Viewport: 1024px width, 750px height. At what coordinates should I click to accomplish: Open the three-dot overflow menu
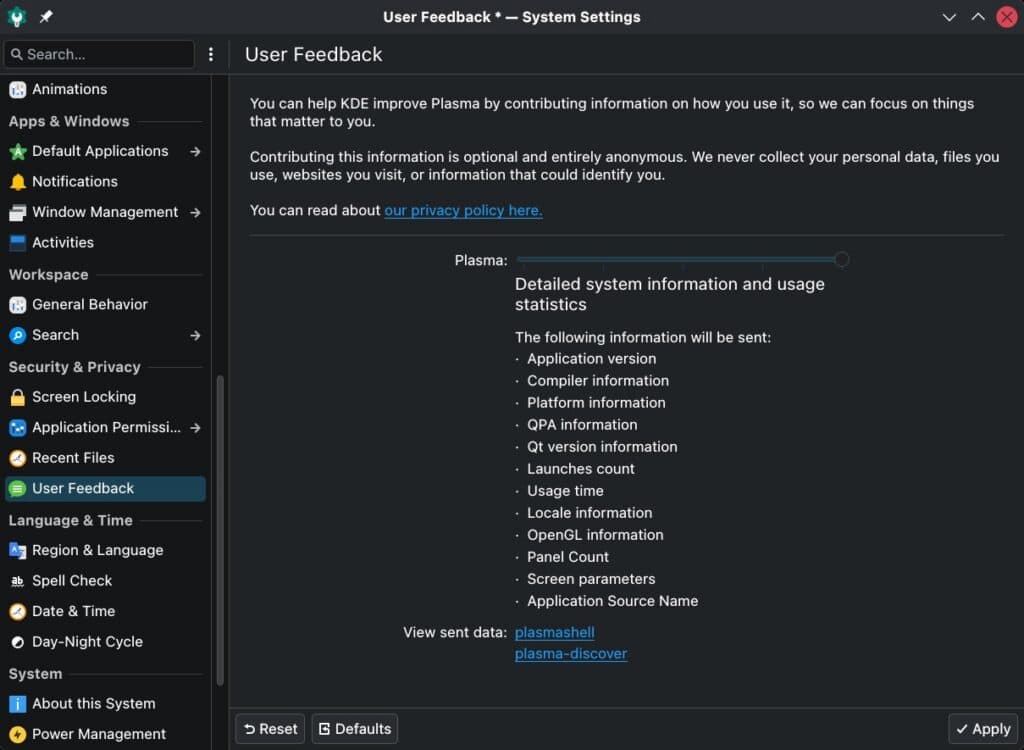tap(211, 54)
